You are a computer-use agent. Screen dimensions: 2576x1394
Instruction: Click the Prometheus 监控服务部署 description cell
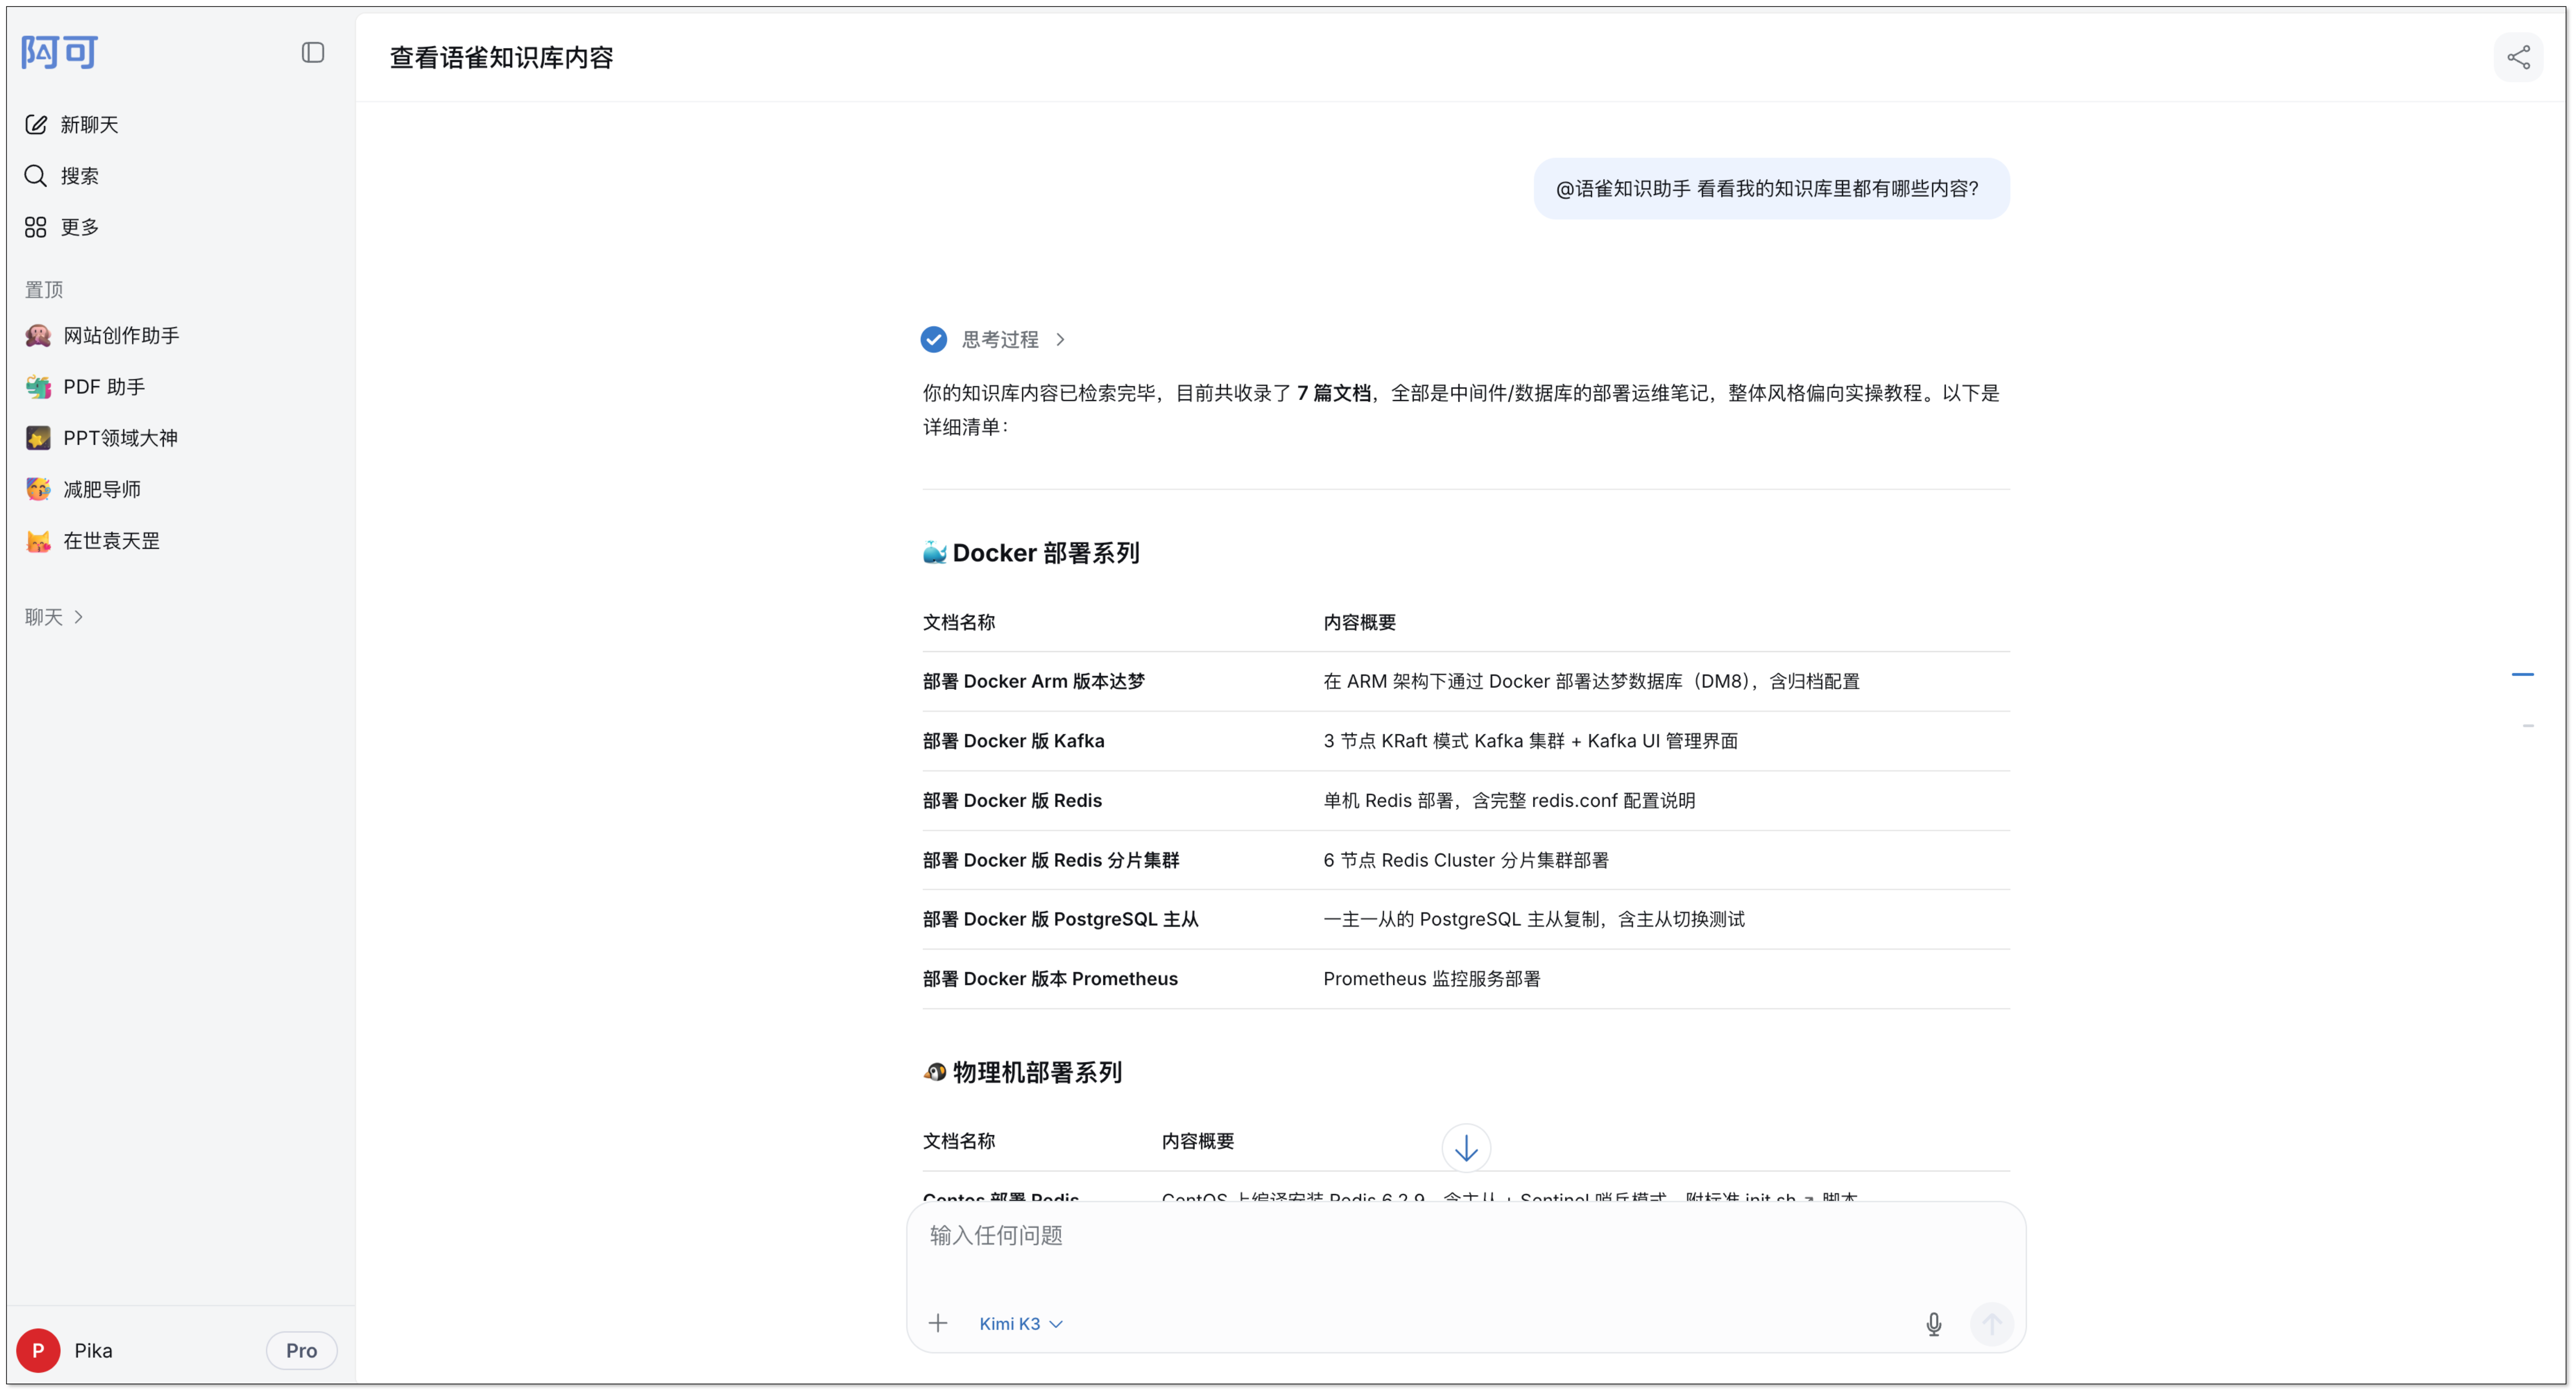coord(1431,979)
